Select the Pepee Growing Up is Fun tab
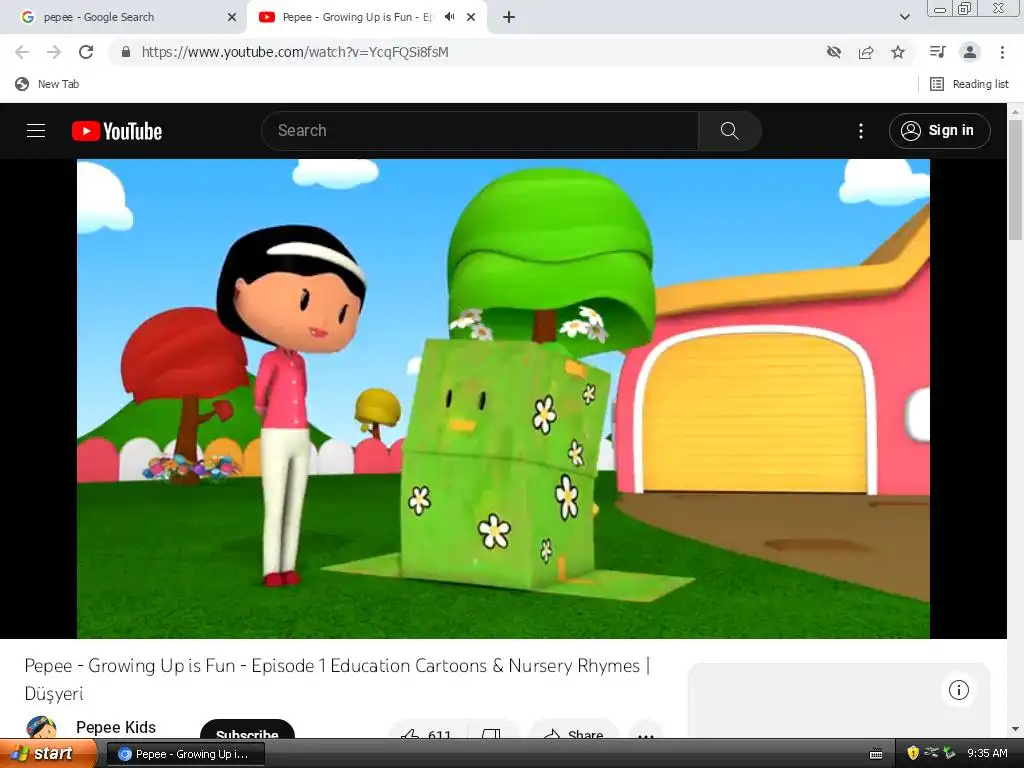1024x768 pixels. click(358, 17)
